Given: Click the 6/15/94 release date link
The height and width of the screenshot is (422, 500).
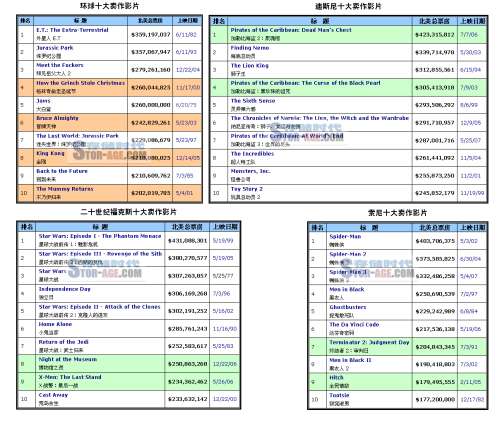Looking at the screenshot, I should click(x=471, y=70).
